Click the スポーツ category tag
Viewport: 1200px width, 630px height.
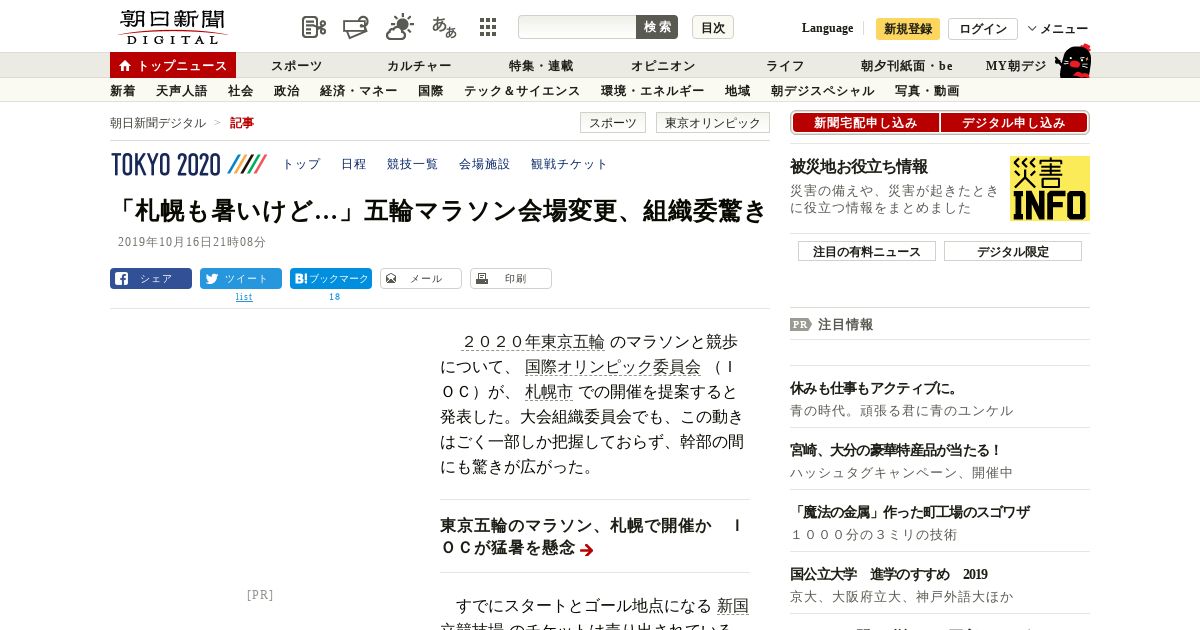pyautogui.click(x=613, y=123)
